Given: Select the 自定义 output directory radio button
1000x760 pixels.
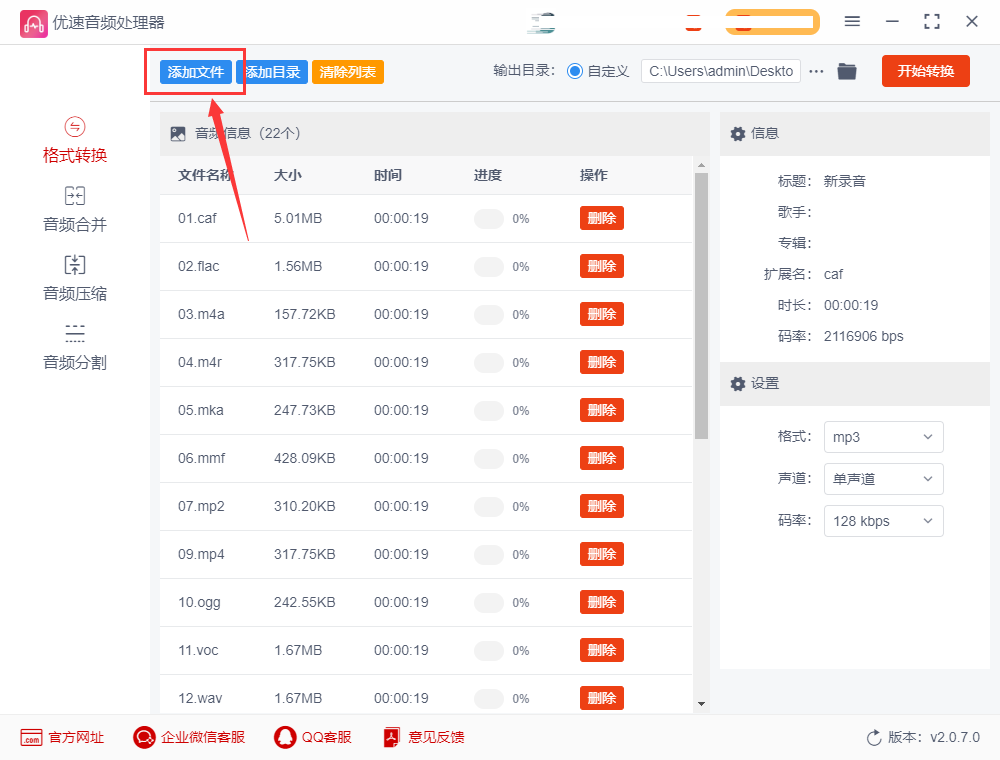Looking at the screenshot, I should 575,71.
